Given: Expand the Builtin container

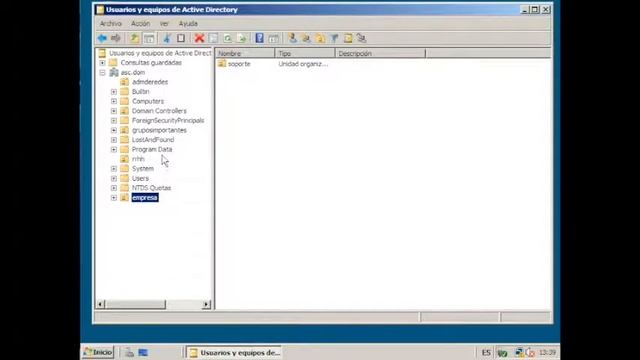Looking at the screenshot, I should coord(114,92).
